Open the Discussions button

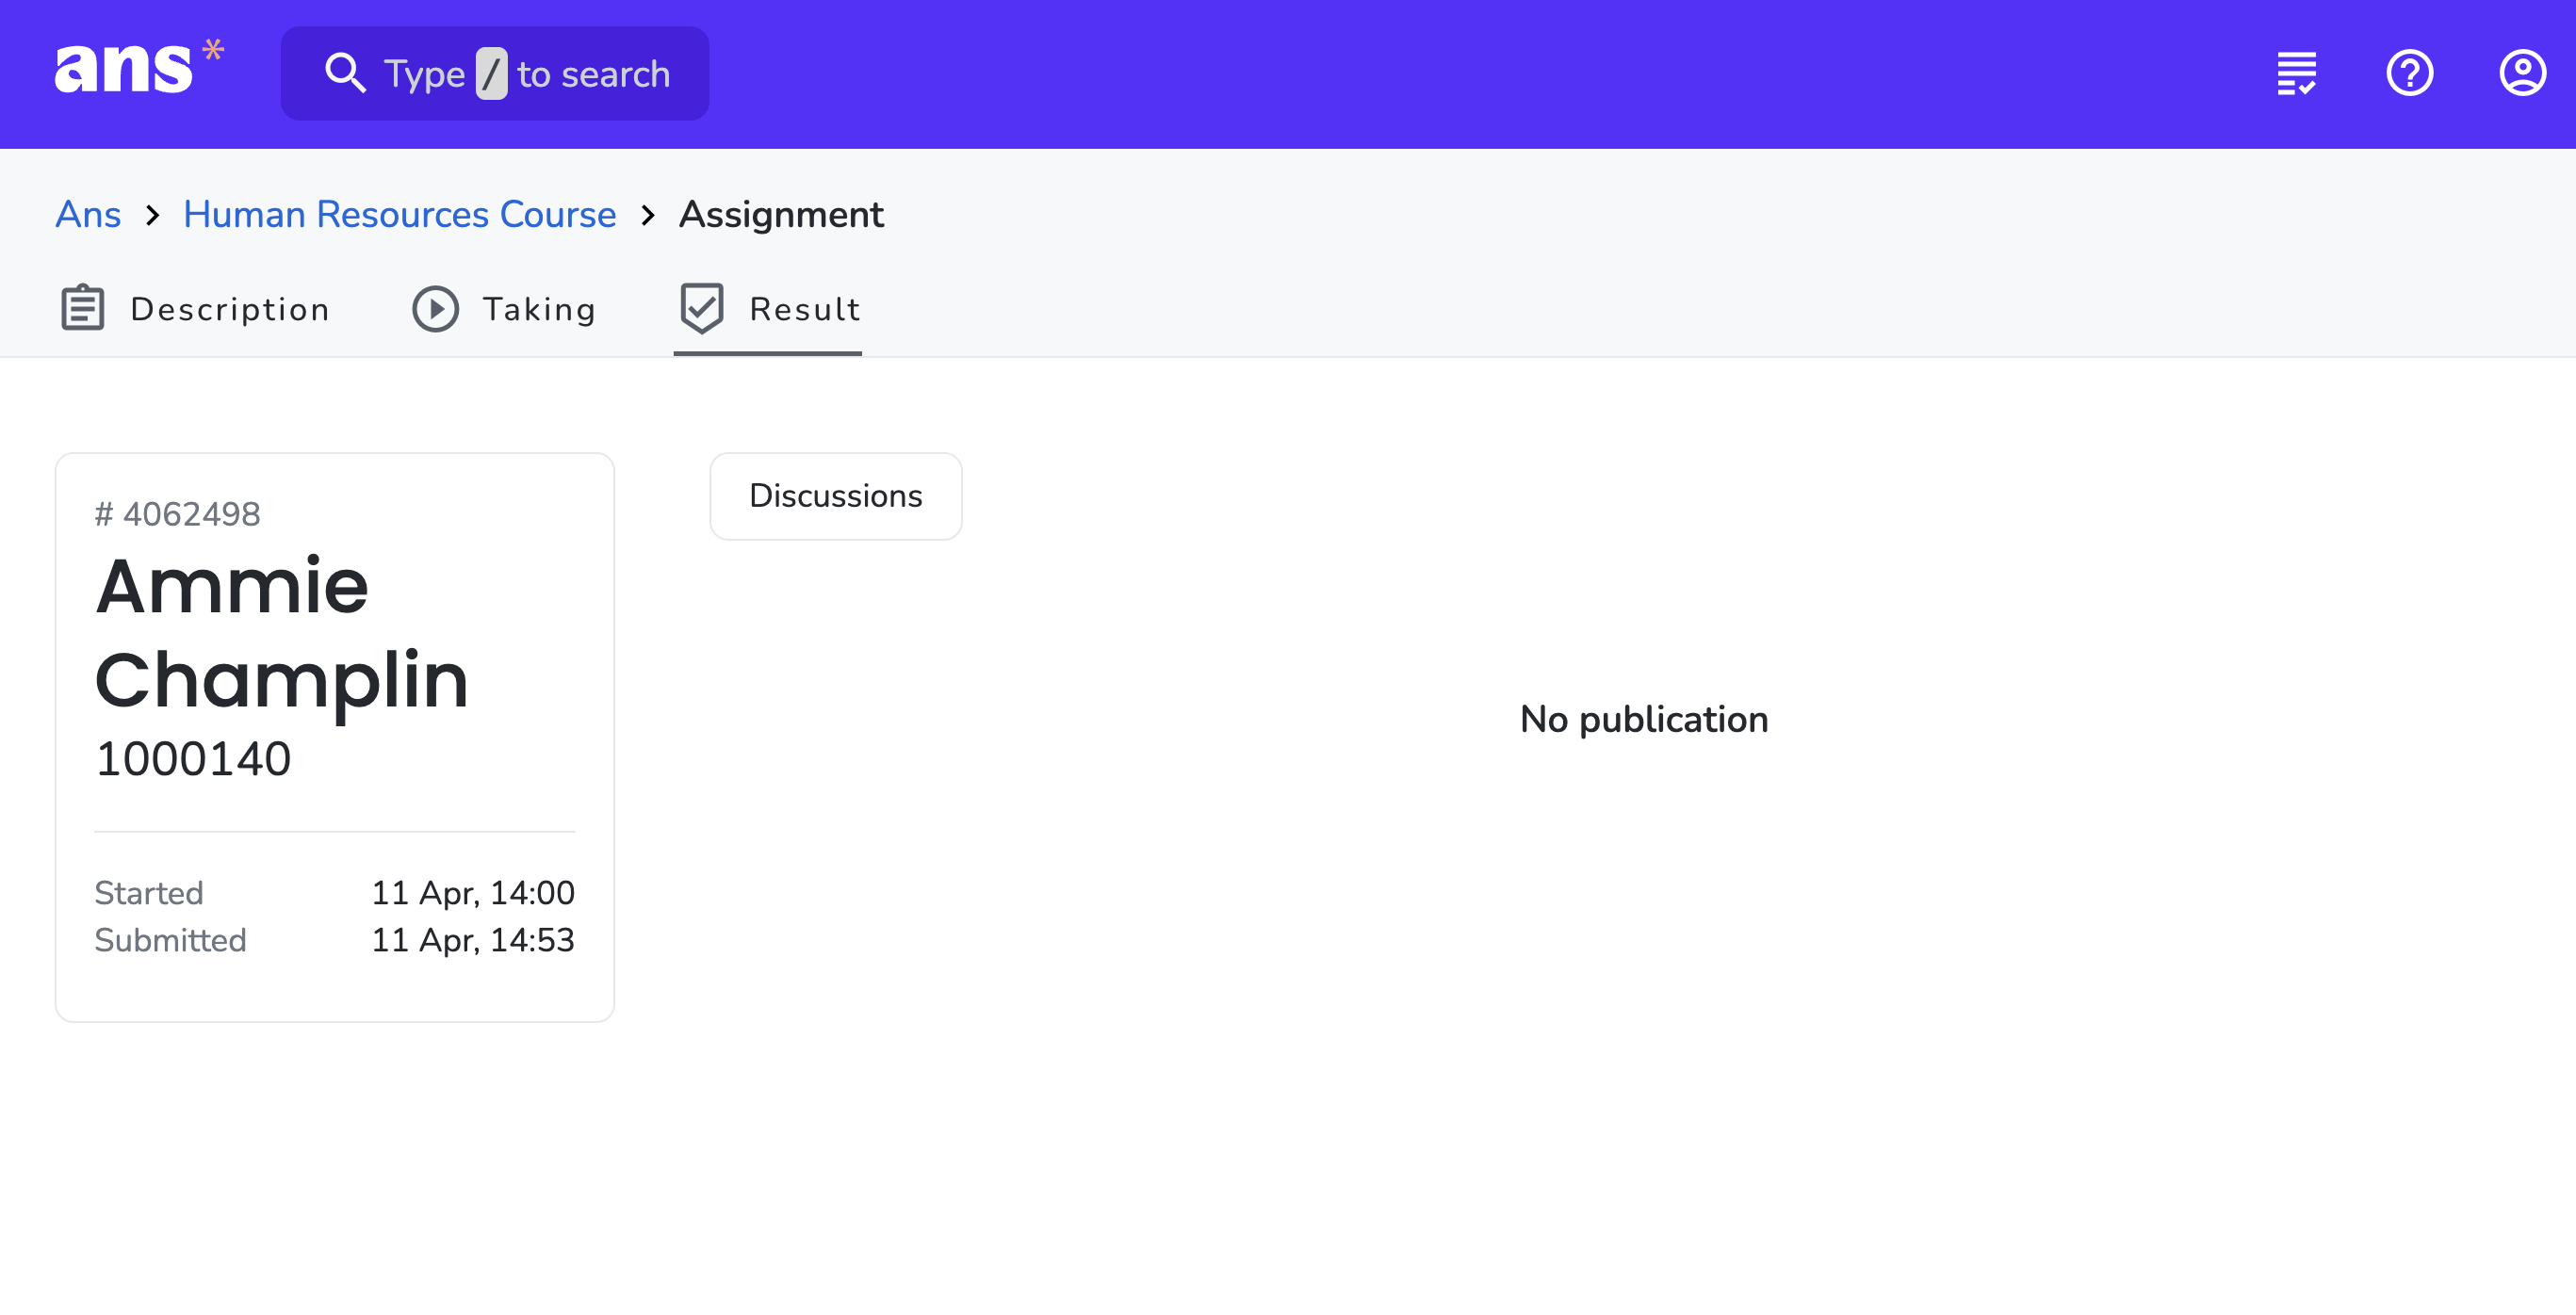coord(835,496)
